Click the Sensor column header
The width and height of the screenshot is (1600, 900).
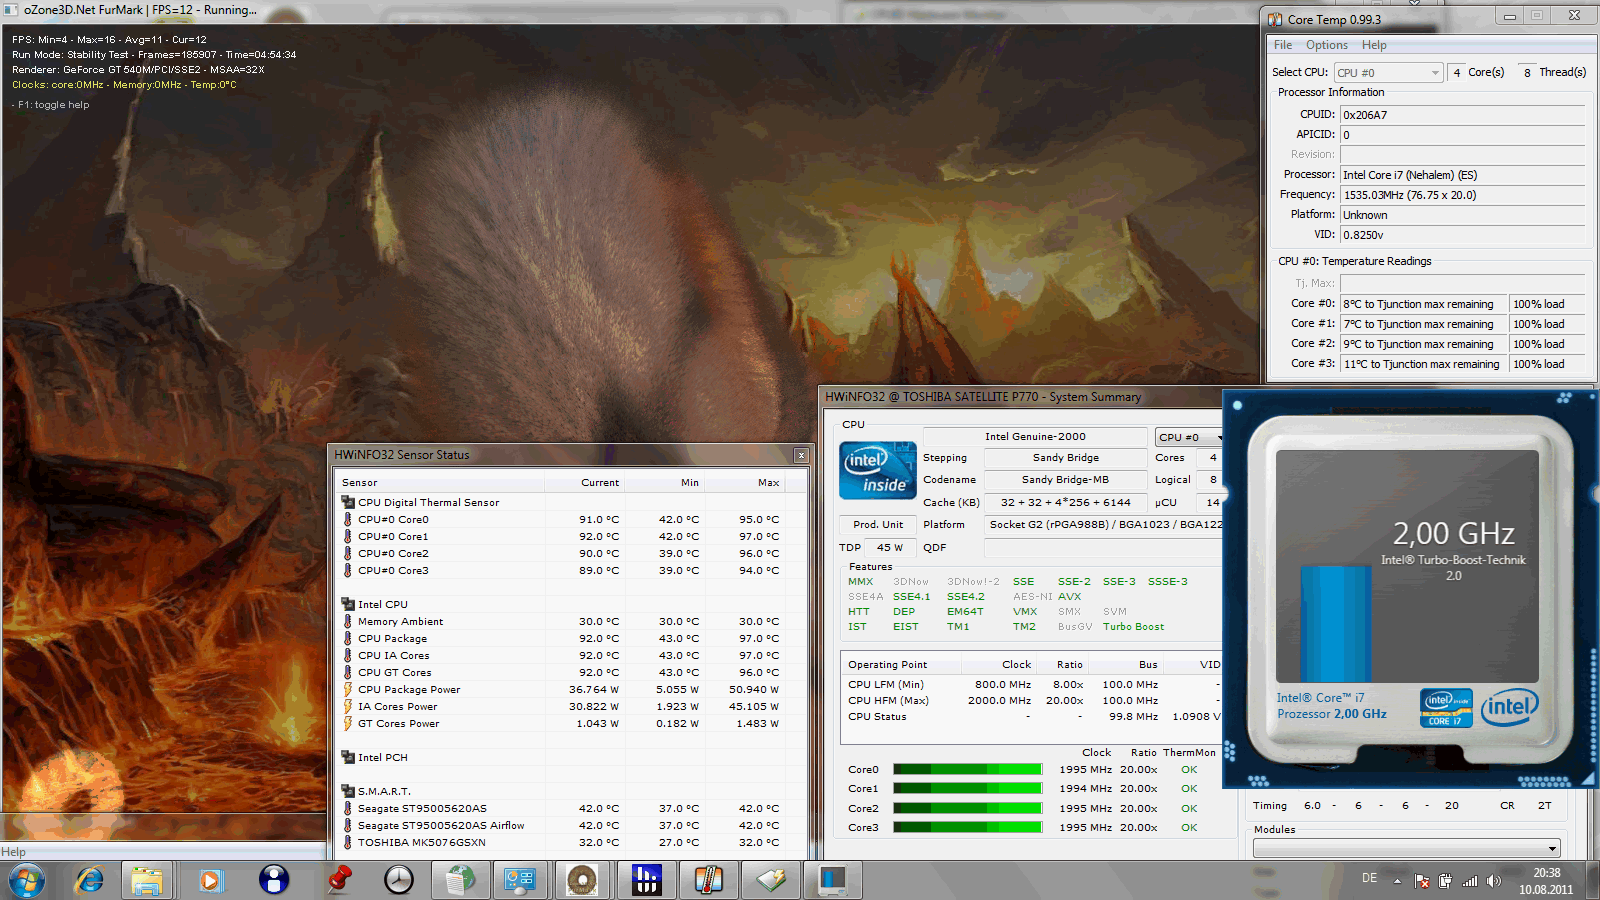click(440, 482)
